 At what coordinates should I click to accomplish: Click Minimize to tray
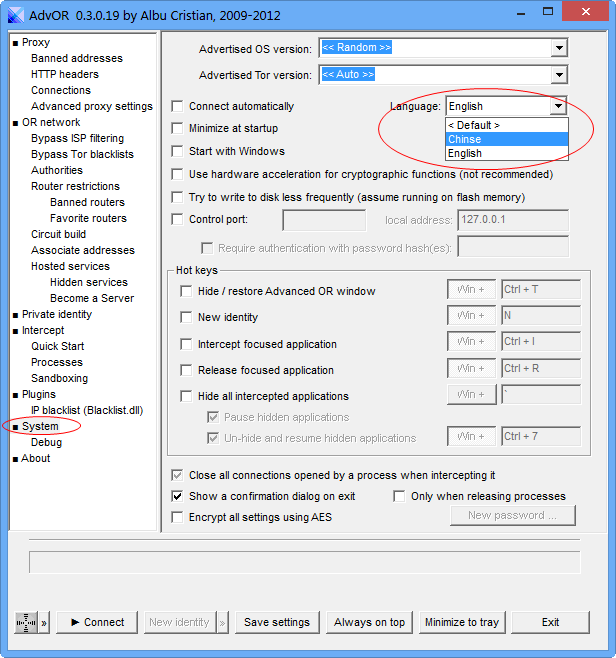pyautogui.click(x=462, y=622)
